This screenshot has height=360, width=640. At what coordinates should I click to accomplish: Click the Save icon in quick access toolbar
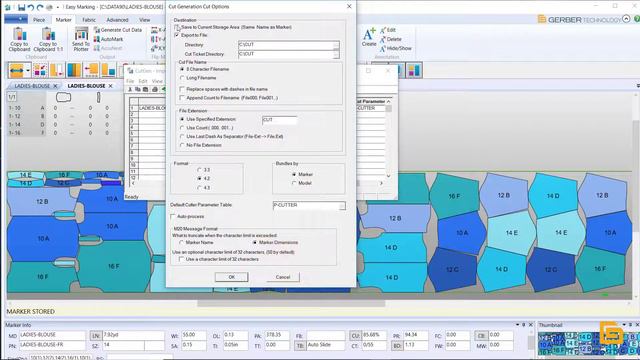(22, 7)
